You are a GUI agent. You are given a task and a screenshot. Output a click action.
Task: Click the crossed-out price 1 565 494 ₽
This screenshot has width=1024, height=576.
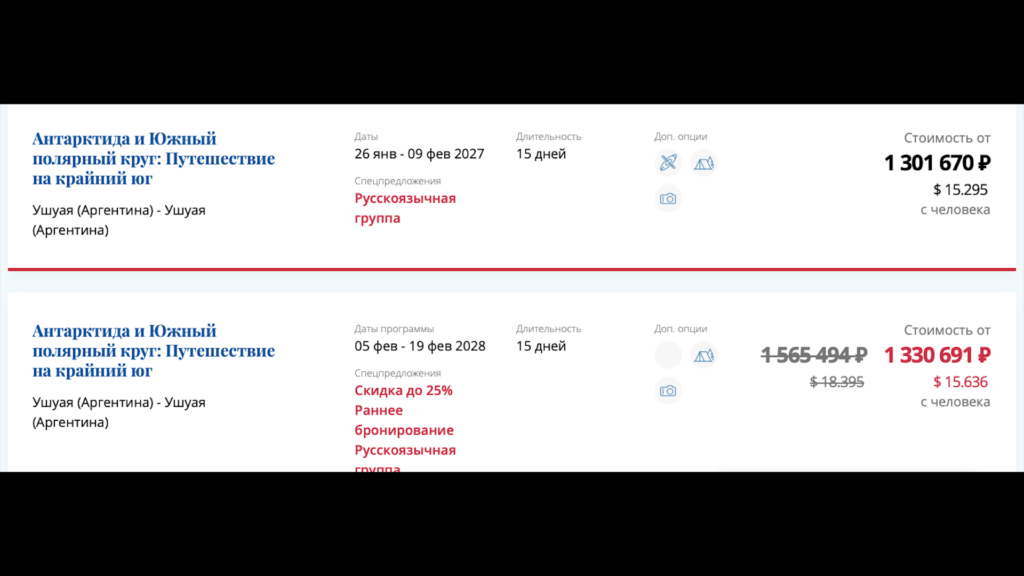click(814, 355)
